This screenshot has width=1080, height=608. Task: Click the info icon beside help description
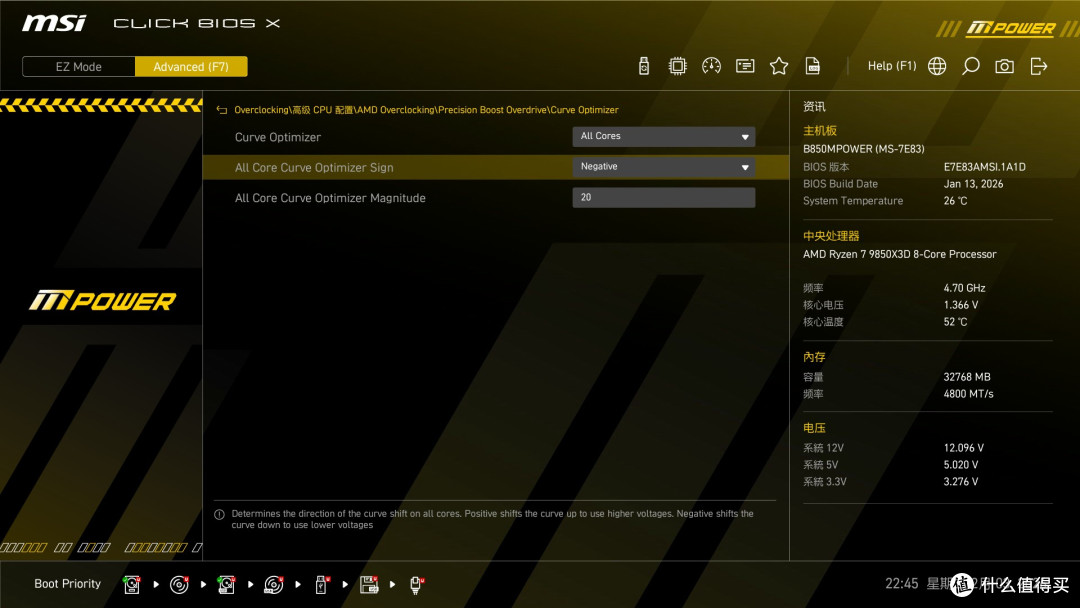219,514
